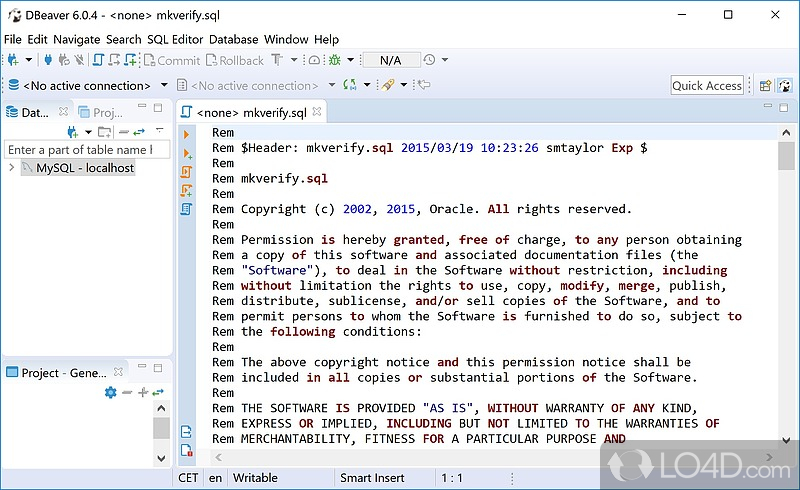Select the DBeaver perspective icon
Screen dimensions: 800x490
click(x=785, y=85)
